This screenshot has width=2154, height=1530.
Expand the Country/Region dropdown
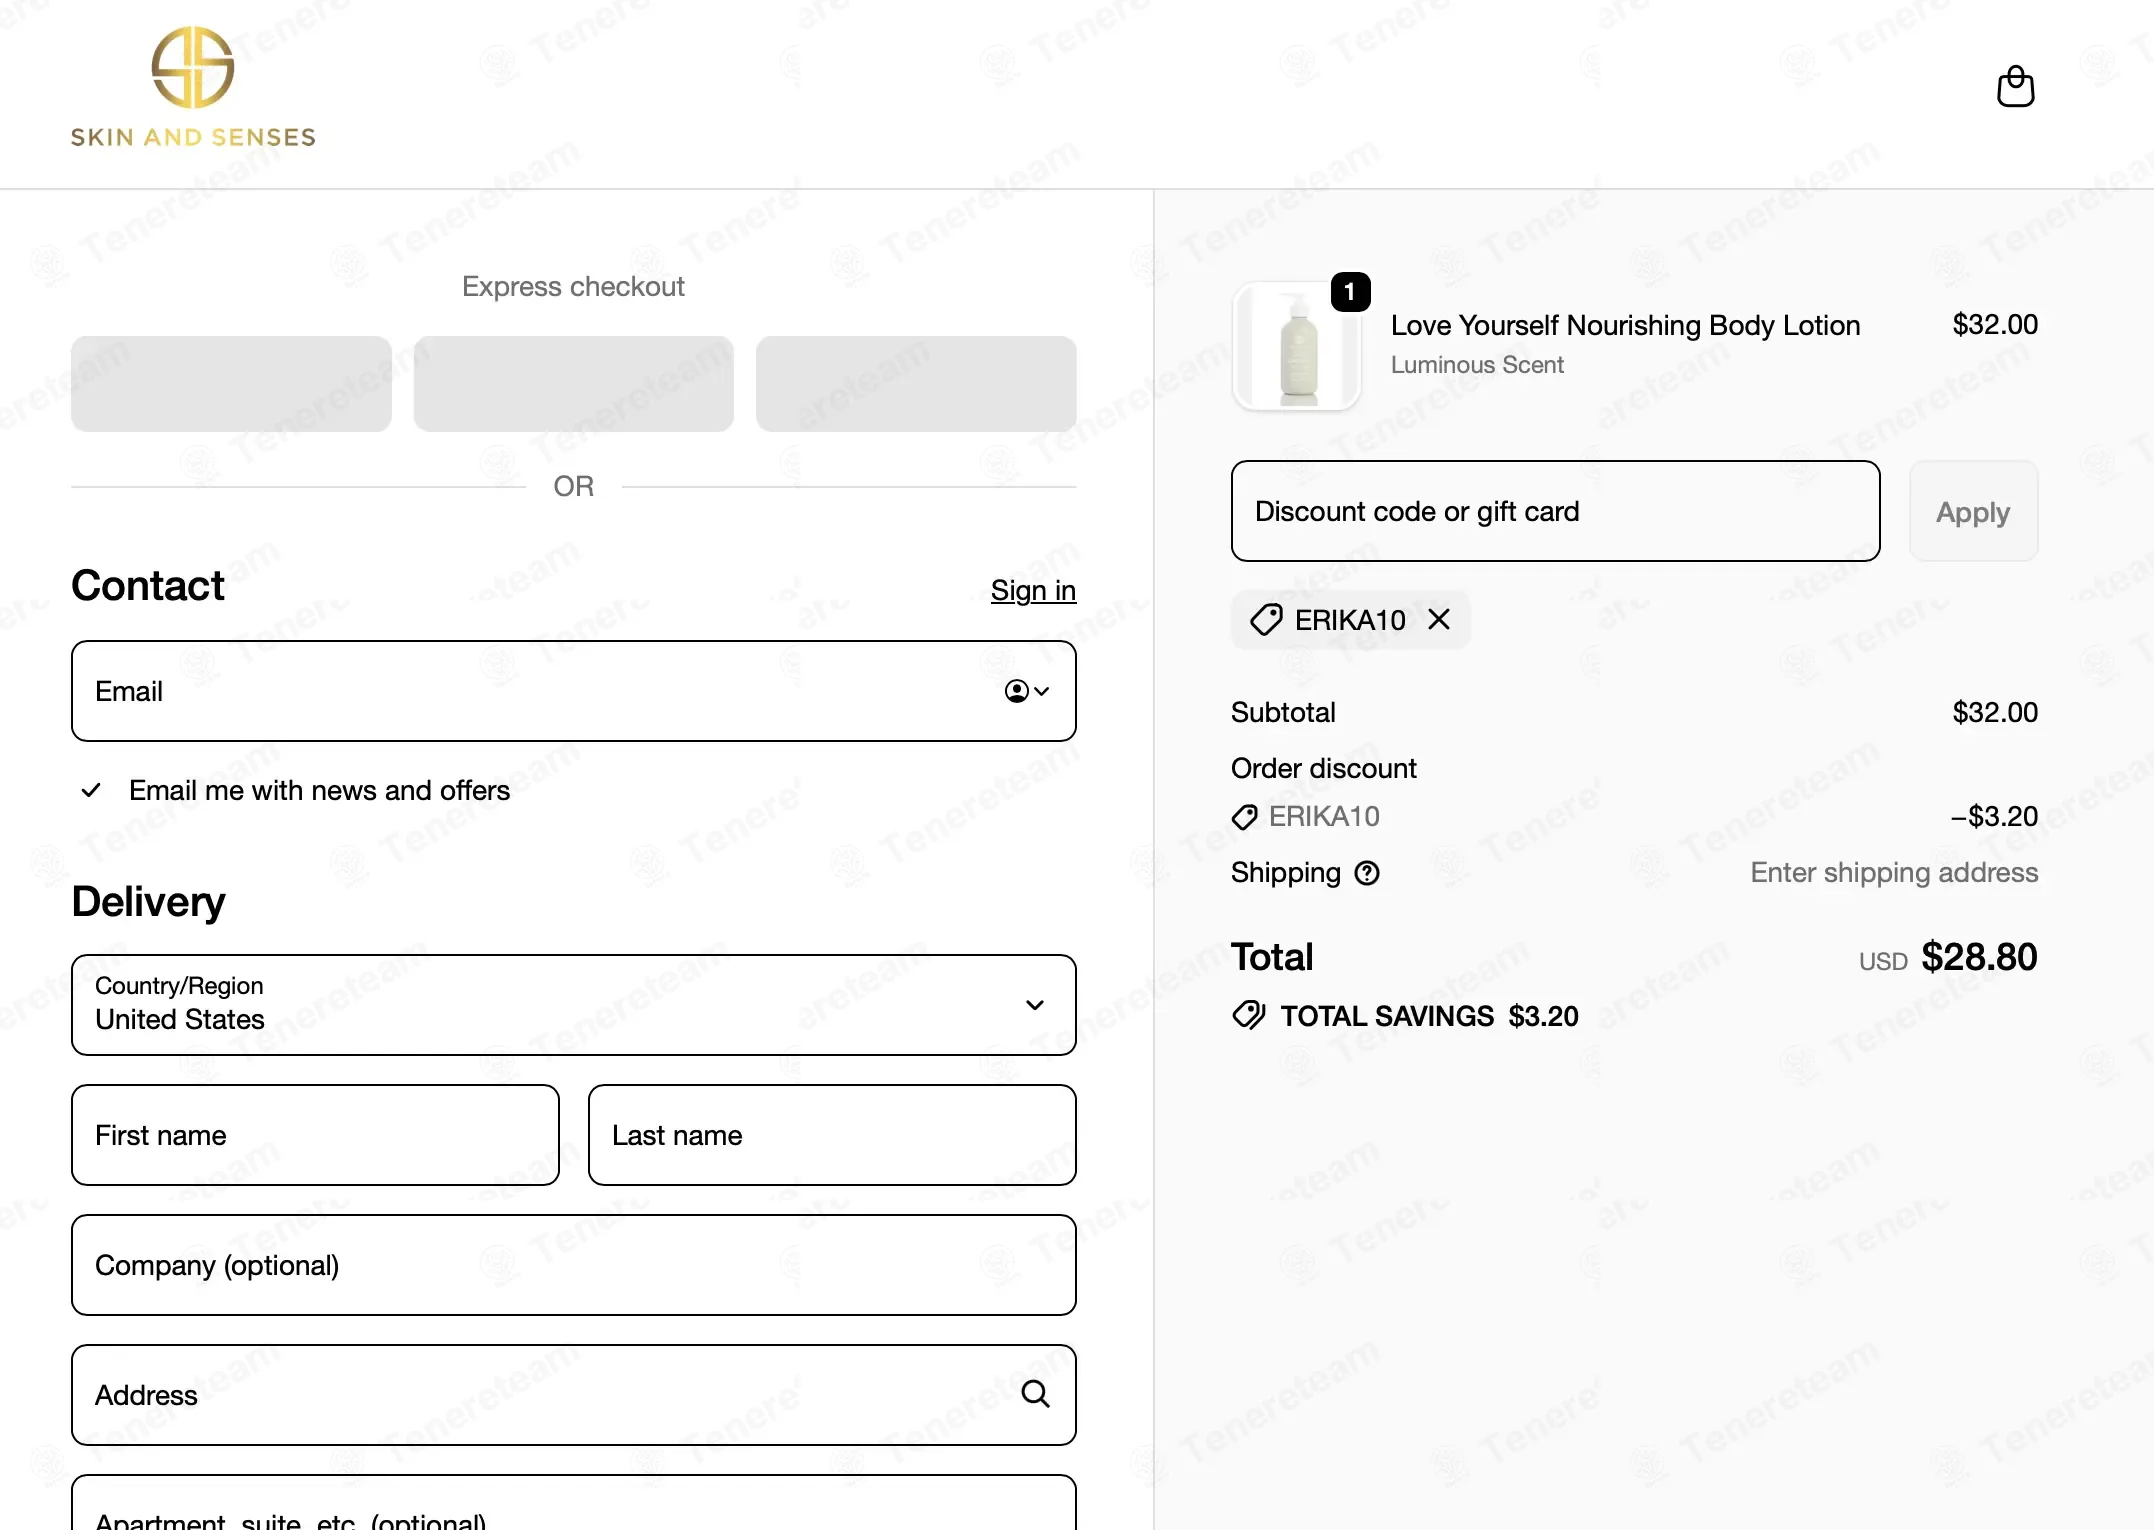click(x=574, y=1005)
